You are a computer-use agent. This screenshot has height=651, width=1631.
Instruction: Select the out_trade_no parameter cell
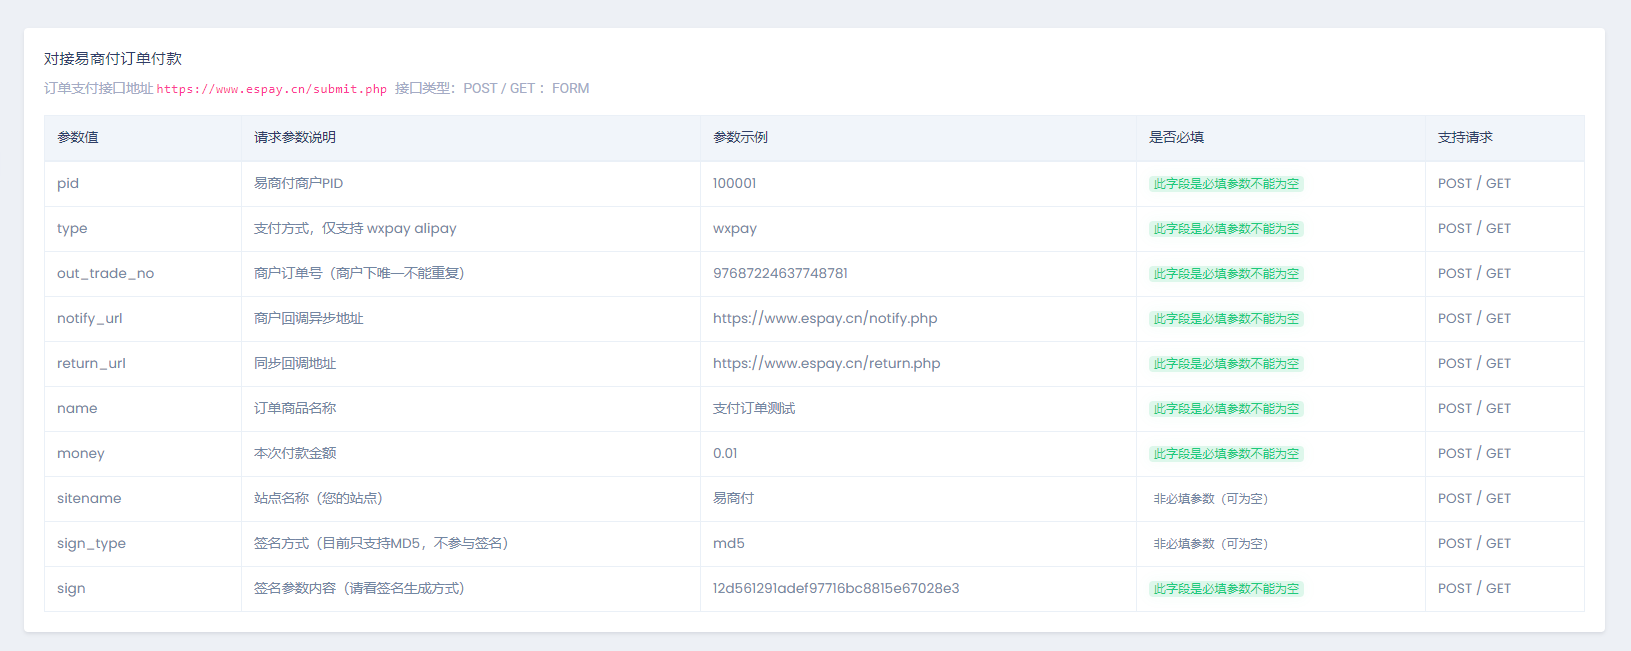105,273
